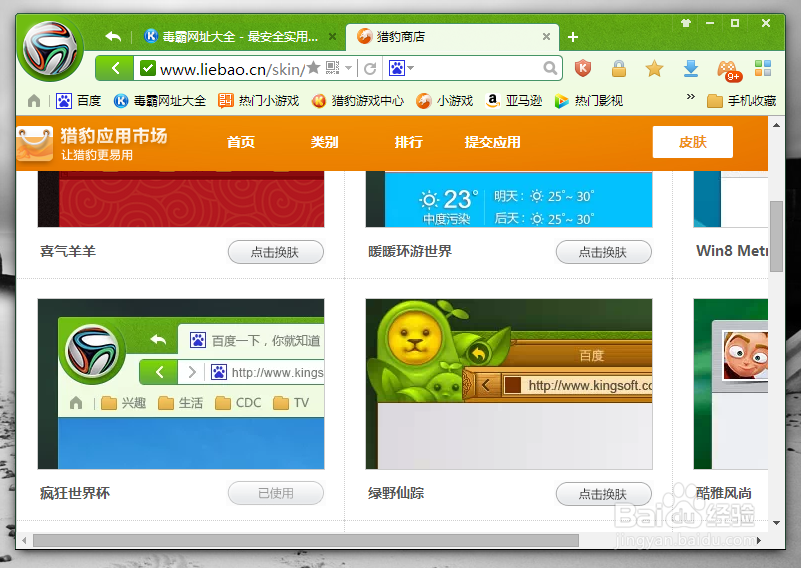The image size is (801, 568).
Task: Click the 猎豹应用市场 logo
Action: pos(92,144)
